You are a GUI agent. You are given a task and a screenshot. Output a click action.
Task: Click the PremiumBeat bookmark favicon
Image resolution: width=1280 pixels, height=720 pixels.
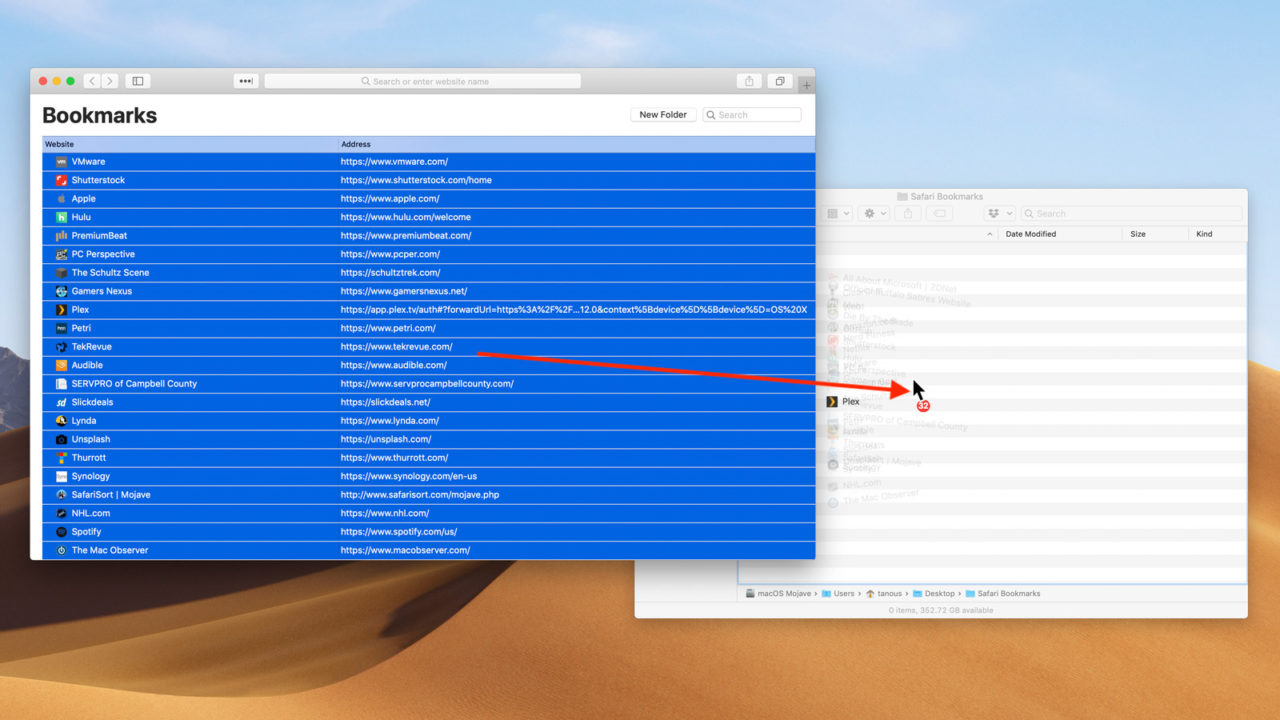61,236
